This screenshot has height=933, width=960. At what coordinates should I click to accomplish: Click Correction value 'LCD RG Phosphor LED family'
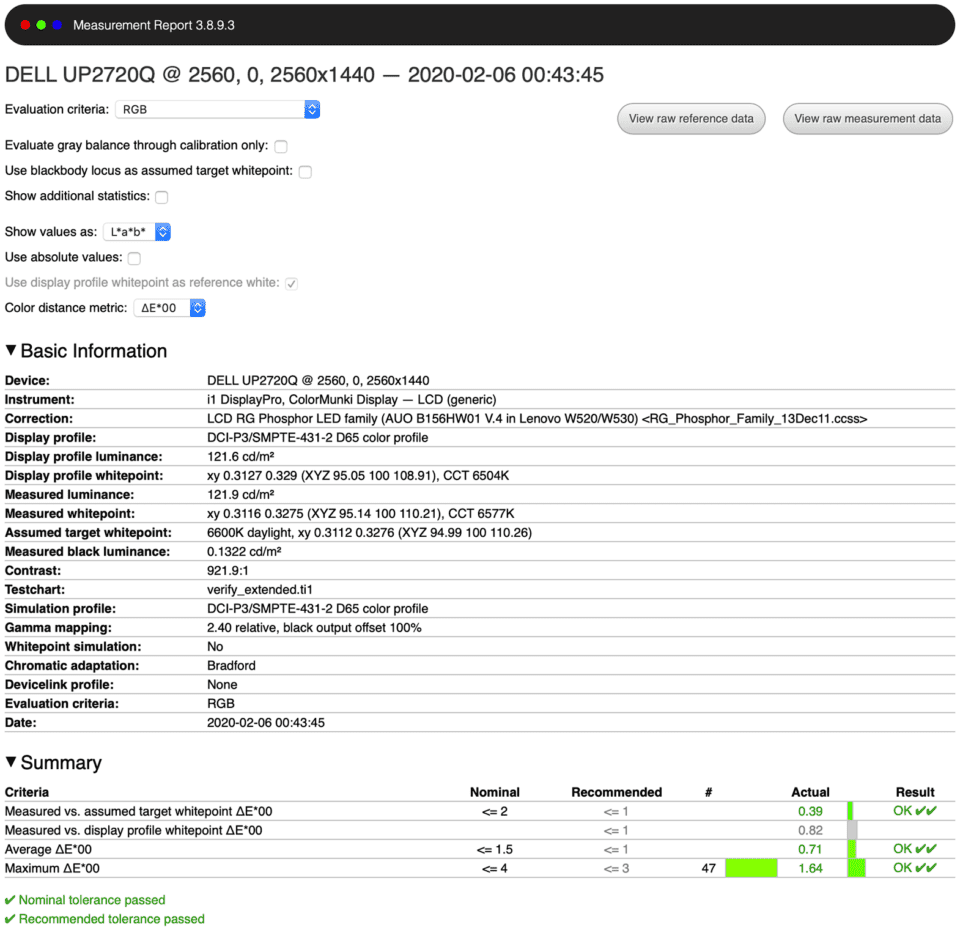click(537, 418)
